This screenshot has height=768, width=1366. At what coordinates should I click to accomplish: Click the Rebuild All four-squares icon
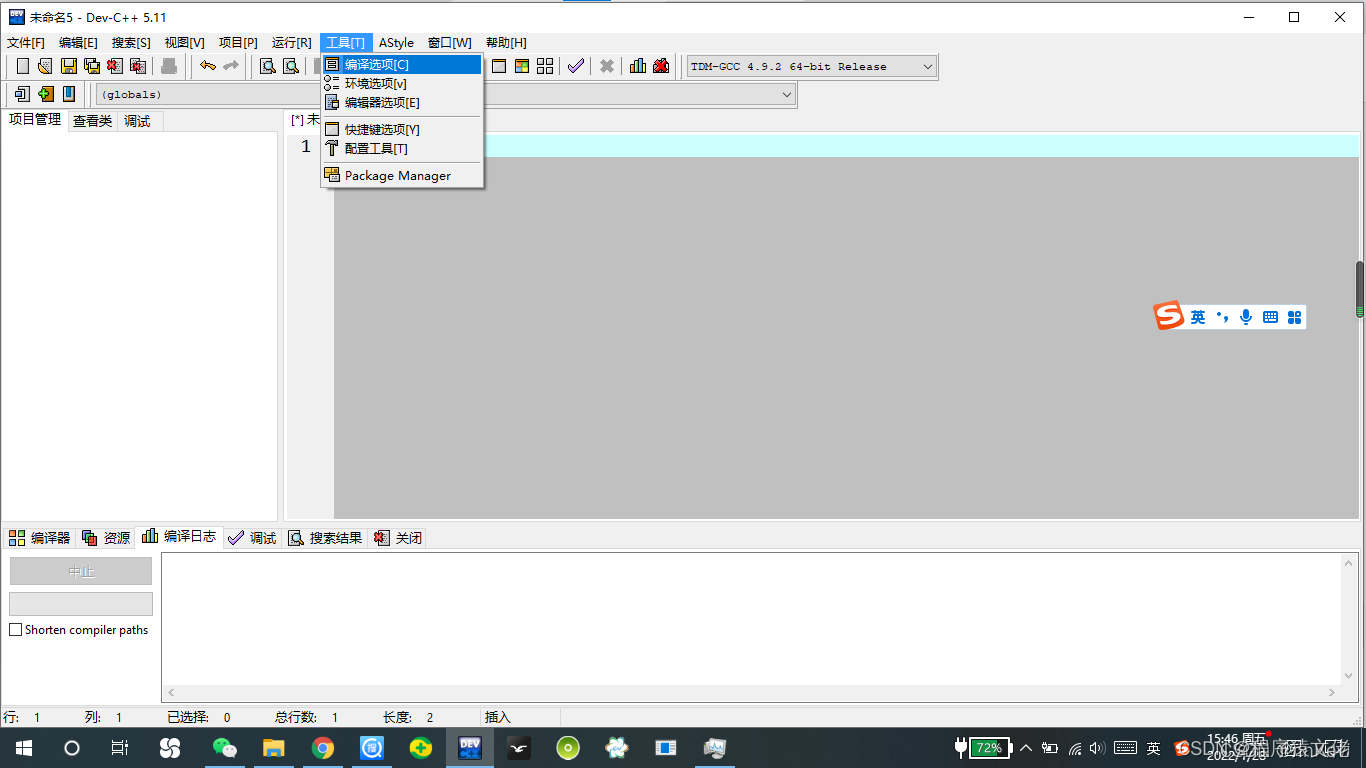click(x=545, y=66)
